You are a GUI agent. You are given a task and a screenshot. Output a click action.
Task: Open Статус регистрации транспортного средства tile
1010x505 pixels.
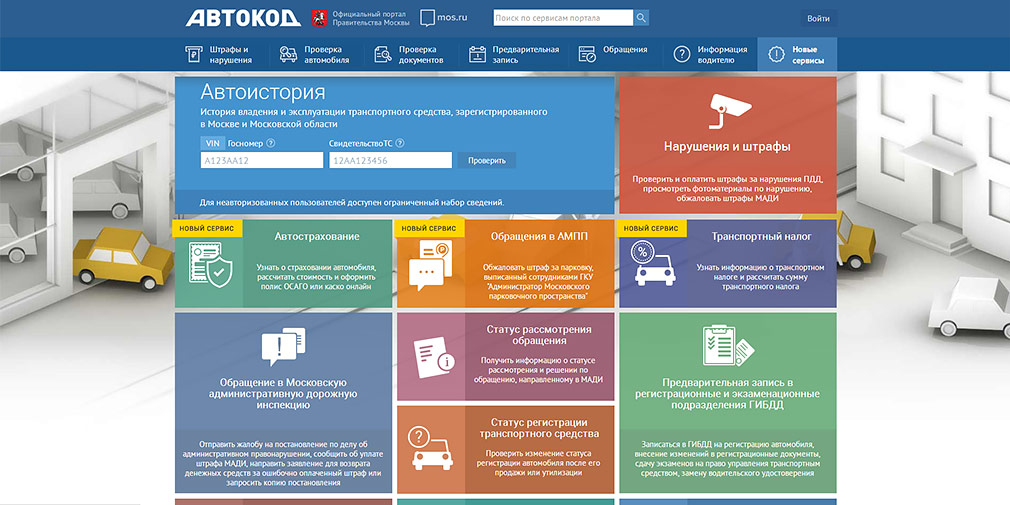click(506, 449)
